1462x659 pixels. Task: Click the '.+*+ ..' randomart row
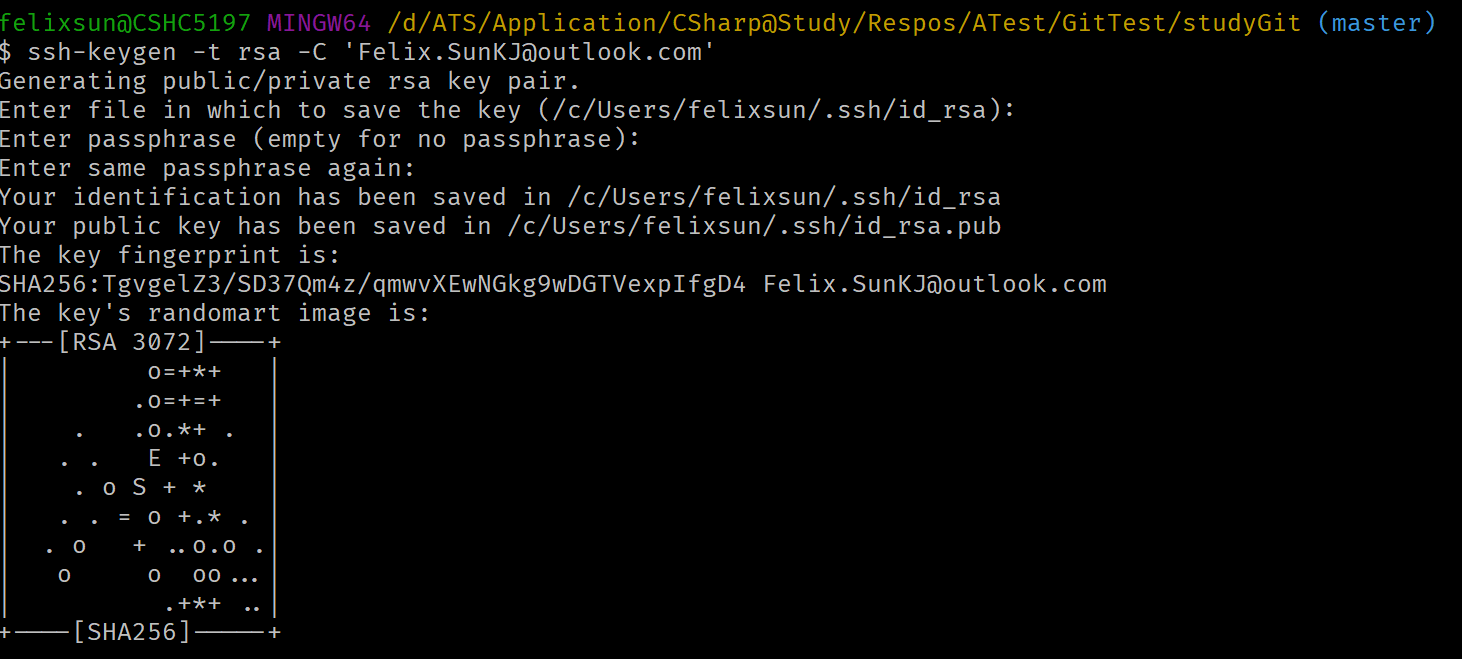point(213,604)
